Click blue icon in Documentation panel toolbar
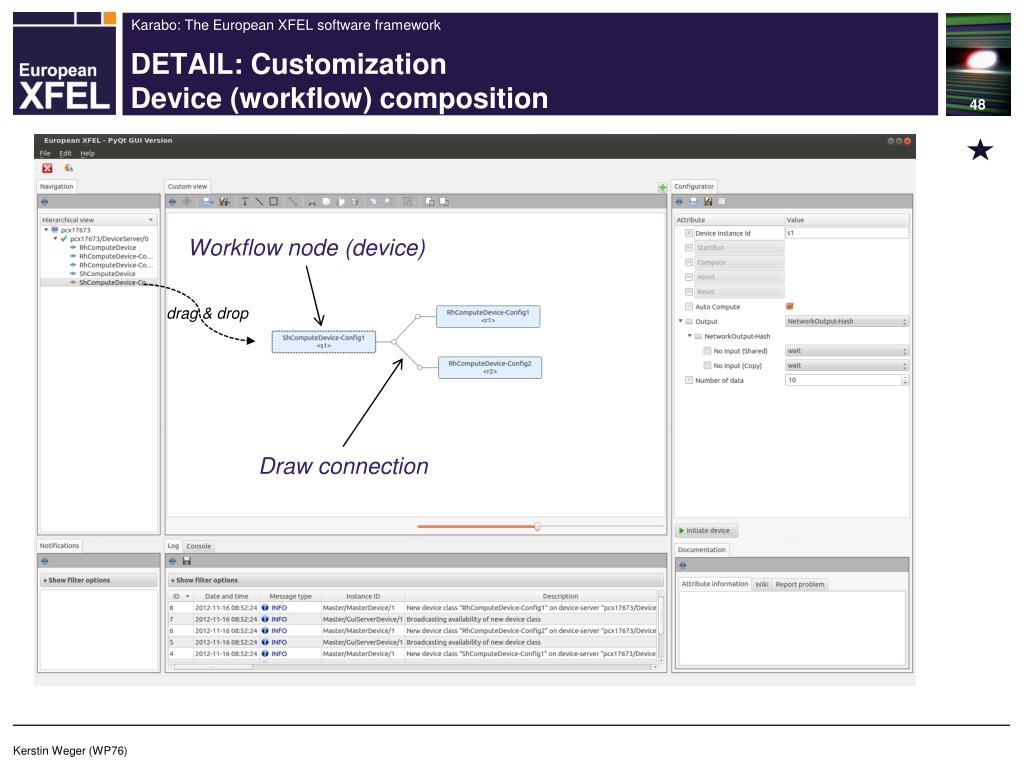The image size is (1024, 768). (682, 566)
